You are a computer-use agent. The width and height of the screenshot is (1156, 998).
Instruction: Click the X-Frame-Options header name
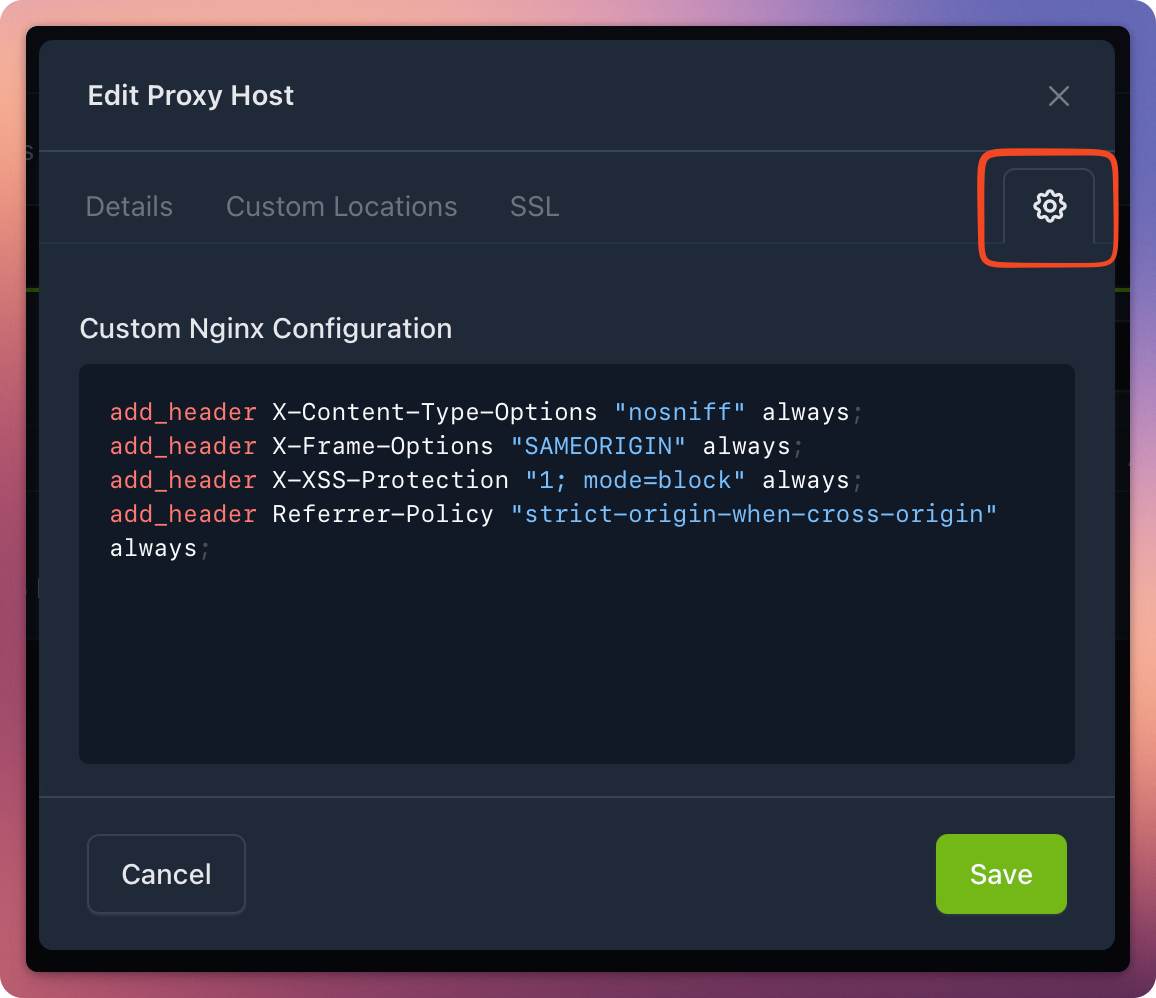[382, 446]
